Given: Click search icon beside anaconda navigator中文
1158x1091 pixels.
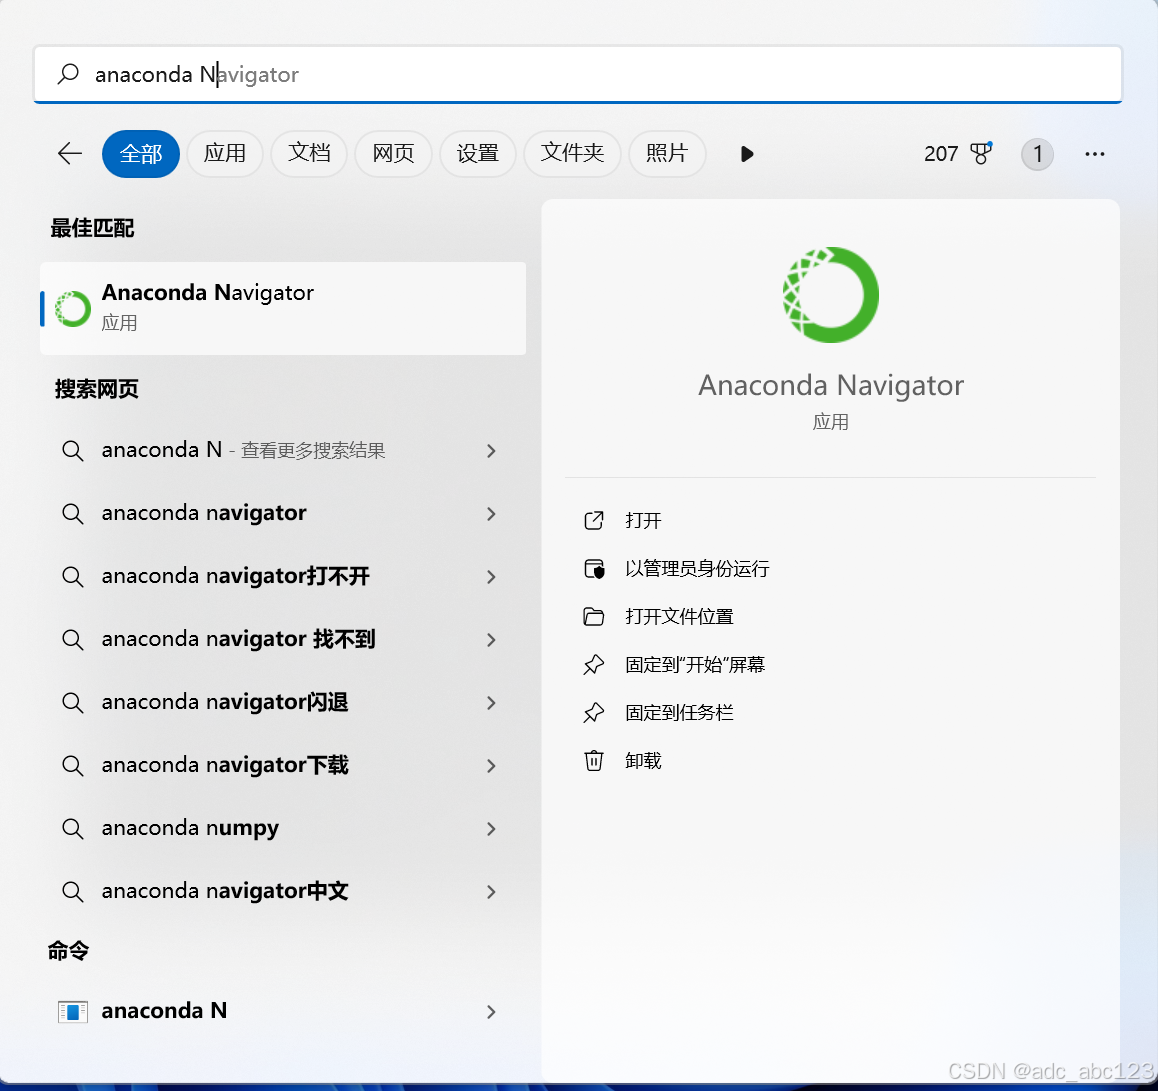Looking at the screenshot, I should point(72,891).
